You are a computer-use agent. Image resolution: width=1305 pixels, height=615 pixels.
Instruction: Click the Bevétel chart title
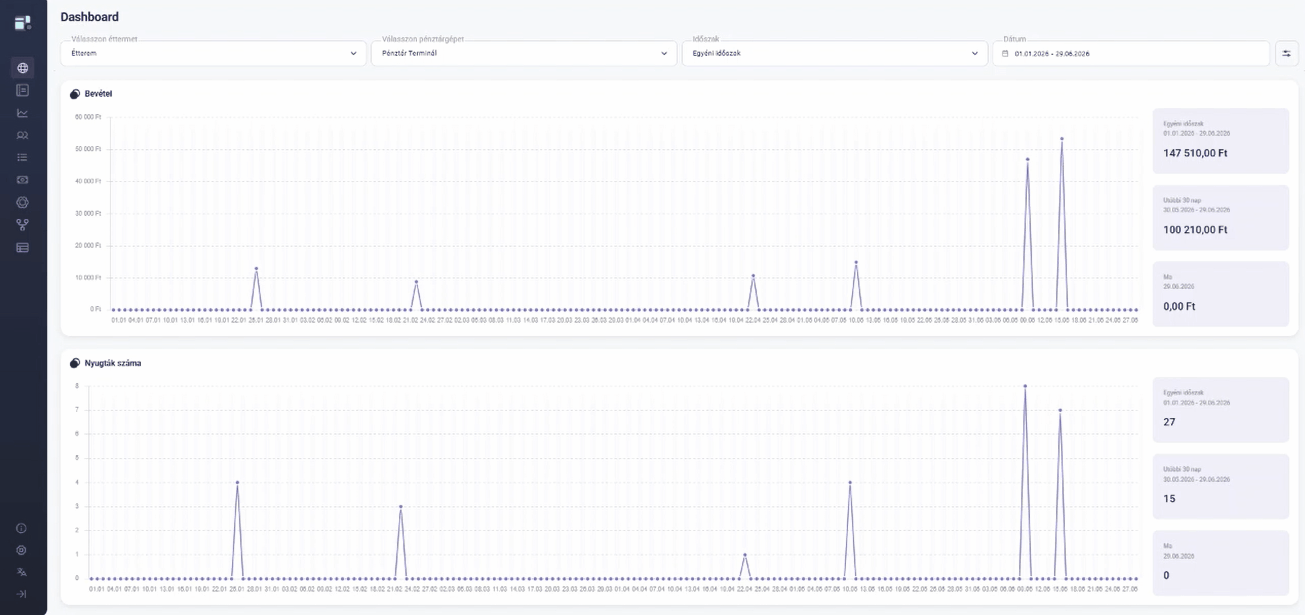coord(98,94)
